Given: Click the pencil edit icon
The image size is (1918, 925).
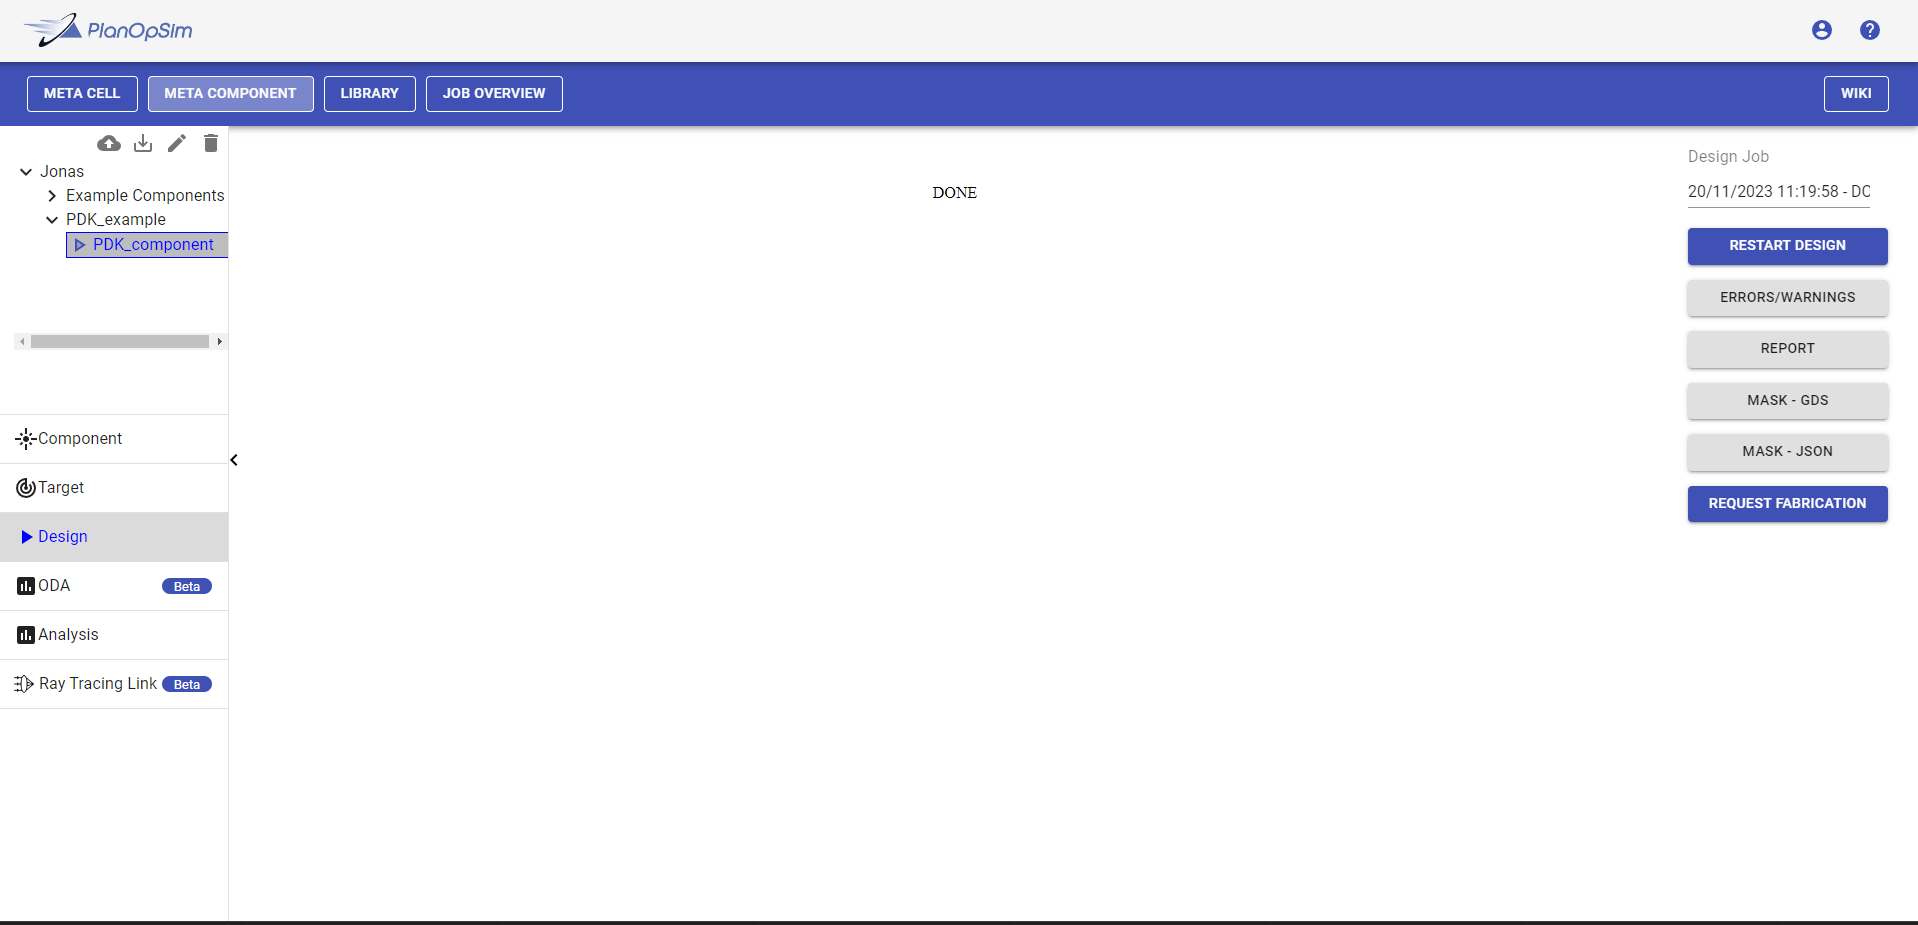Looking at the screenshot, I should tap(177, 143).
